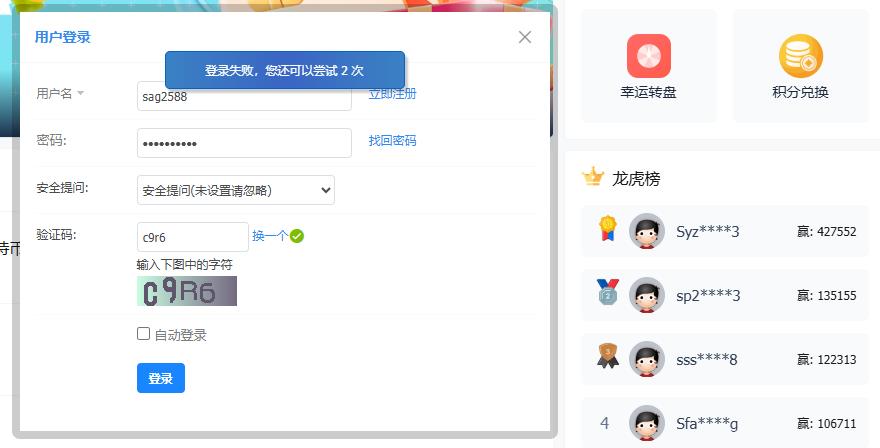Click the captcha image showing C9R6

[x=187, y=291]
